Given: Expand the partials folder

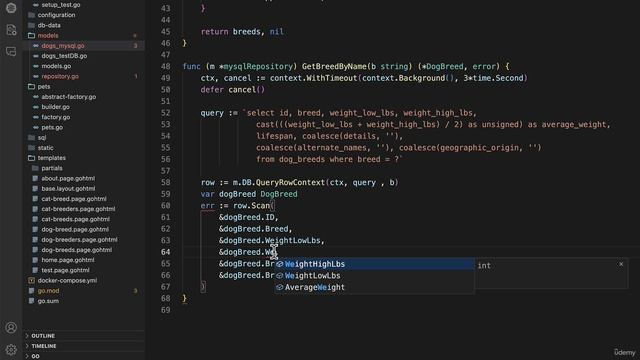Looking at the screenshot, I should click(84, 168).
